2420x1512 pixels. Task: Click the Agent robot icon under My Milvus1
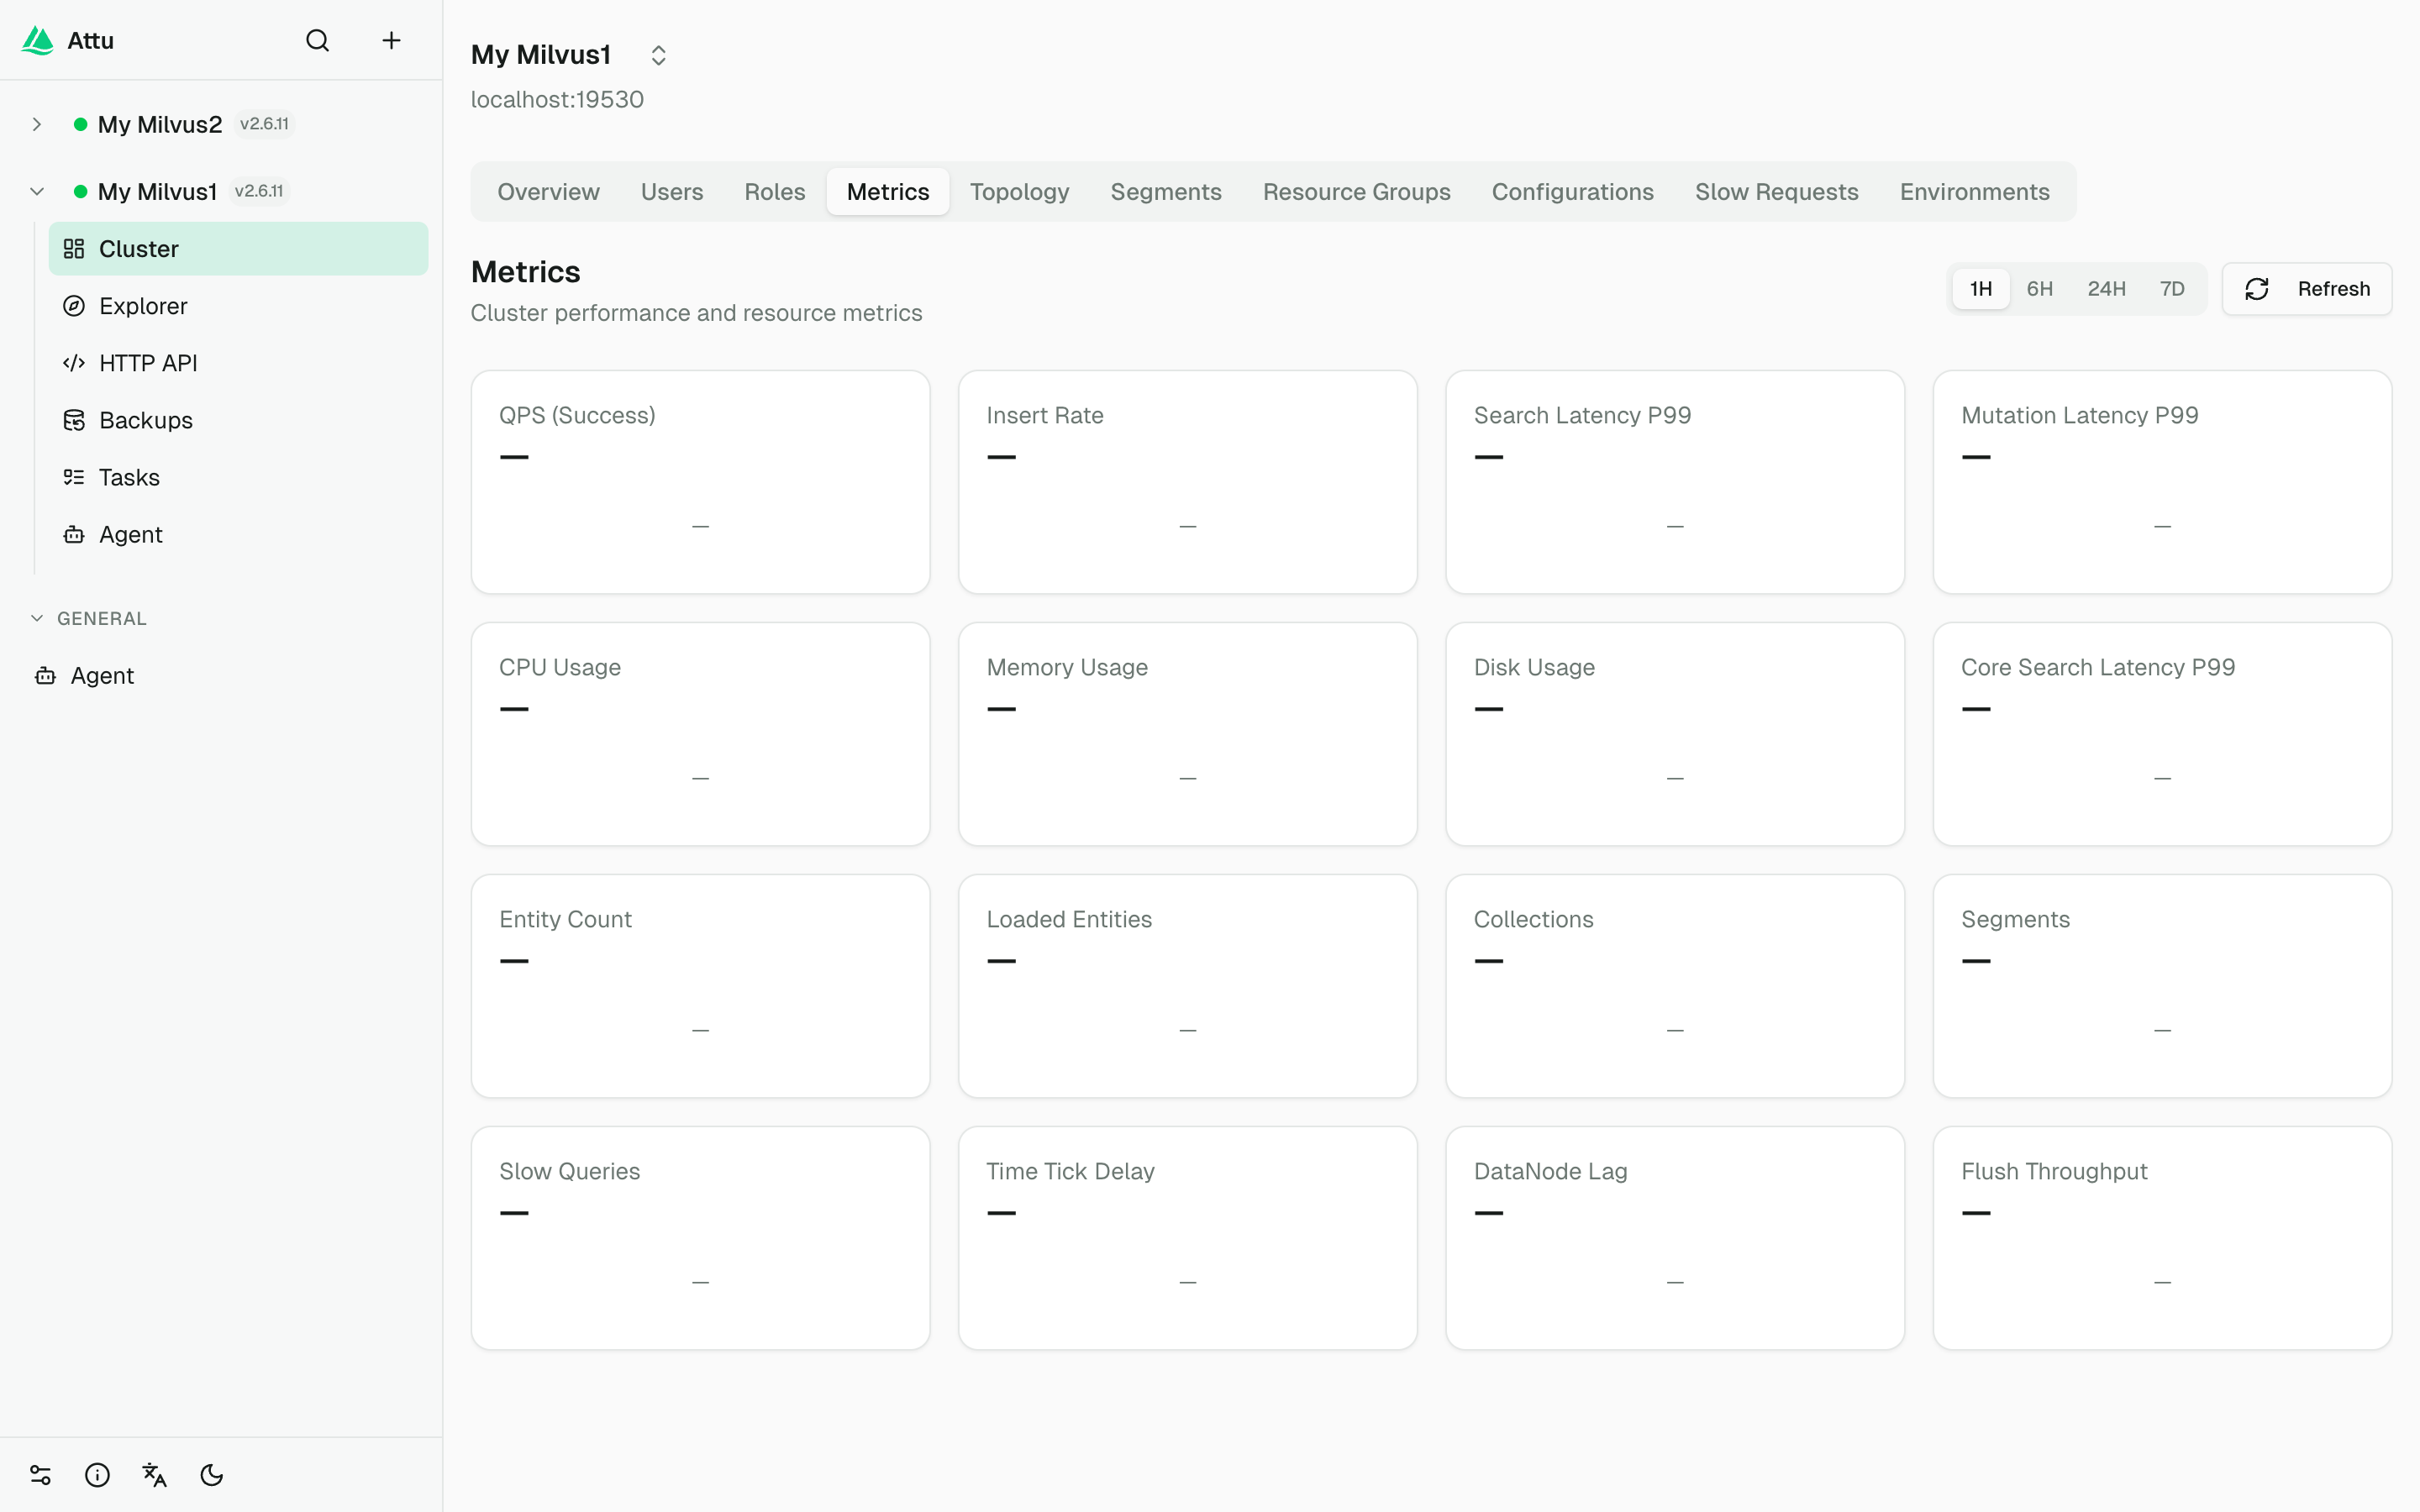[x=74, y=534]
